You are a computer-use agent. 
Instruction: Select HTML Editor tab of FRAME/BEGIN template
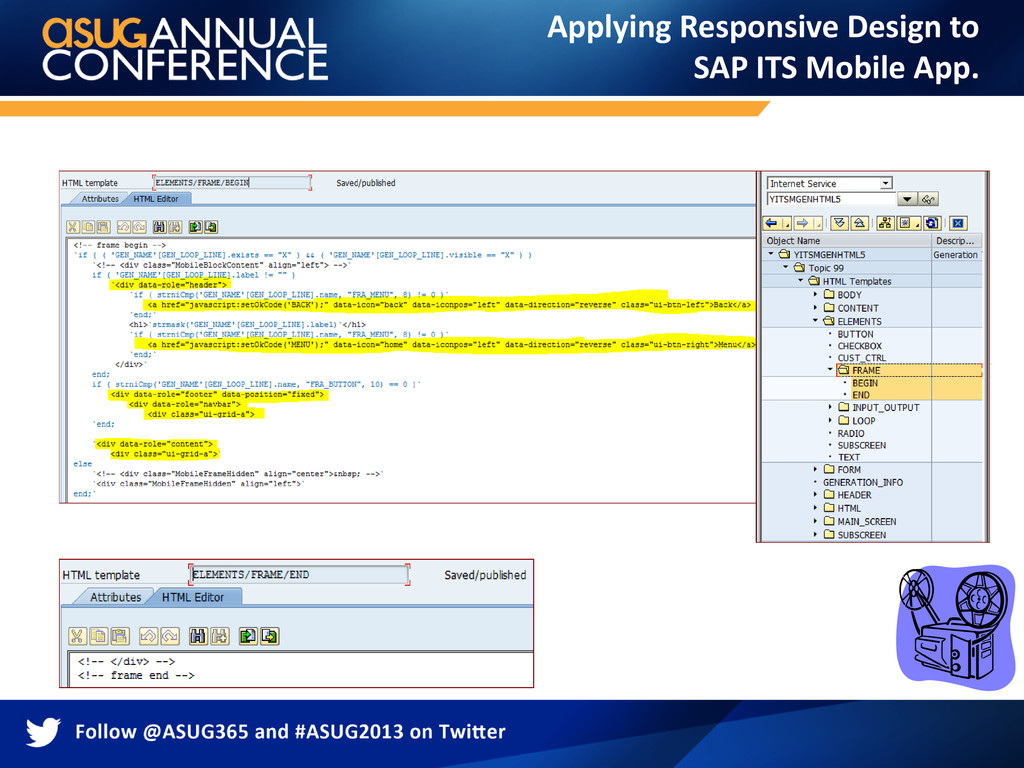[x=155, y=199]
